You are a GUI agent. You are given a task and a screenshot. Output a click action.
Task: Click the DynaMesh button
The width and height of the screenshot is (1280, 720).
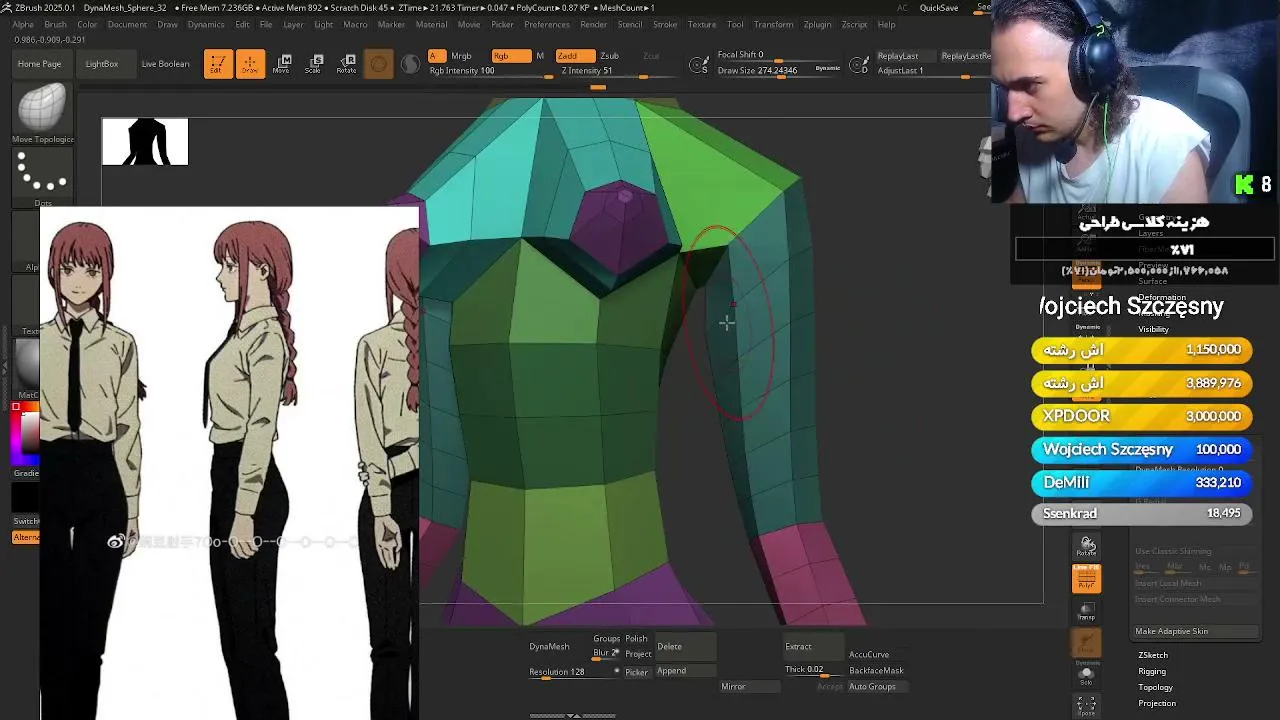(x=549, y=646)
